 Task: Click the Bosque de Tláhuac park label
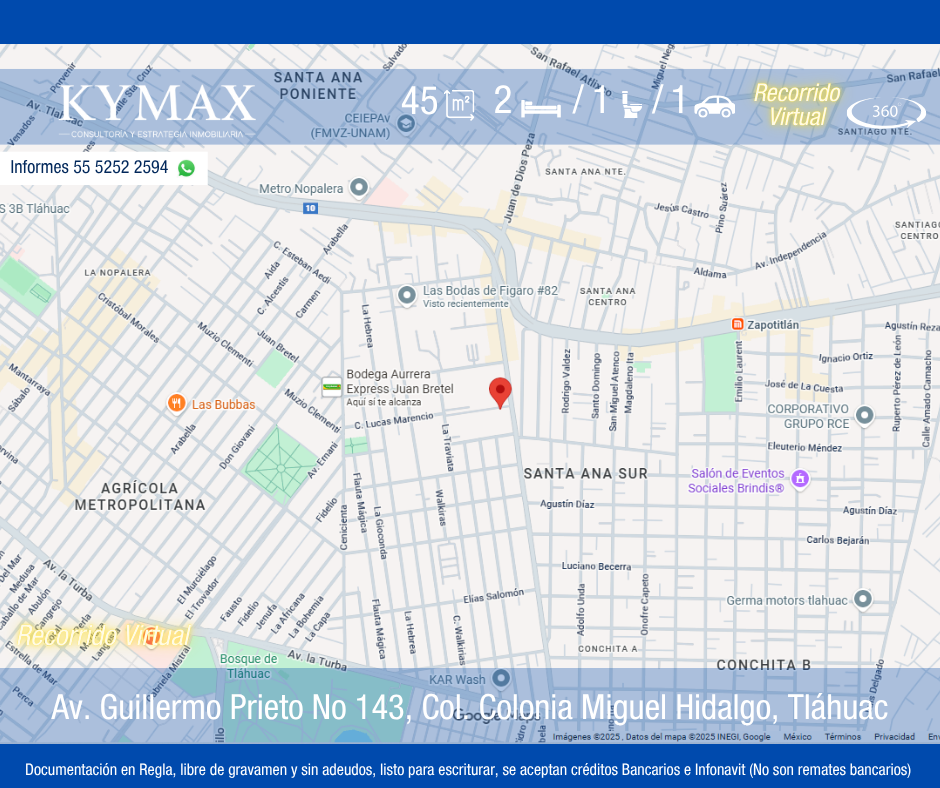coord(248,665)
